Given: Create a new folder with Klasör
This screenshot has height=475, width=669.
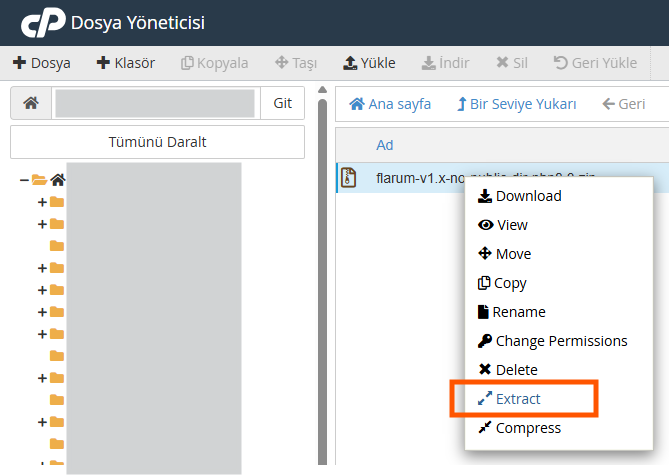Looking at the screenshot, I should pos(126,63).
